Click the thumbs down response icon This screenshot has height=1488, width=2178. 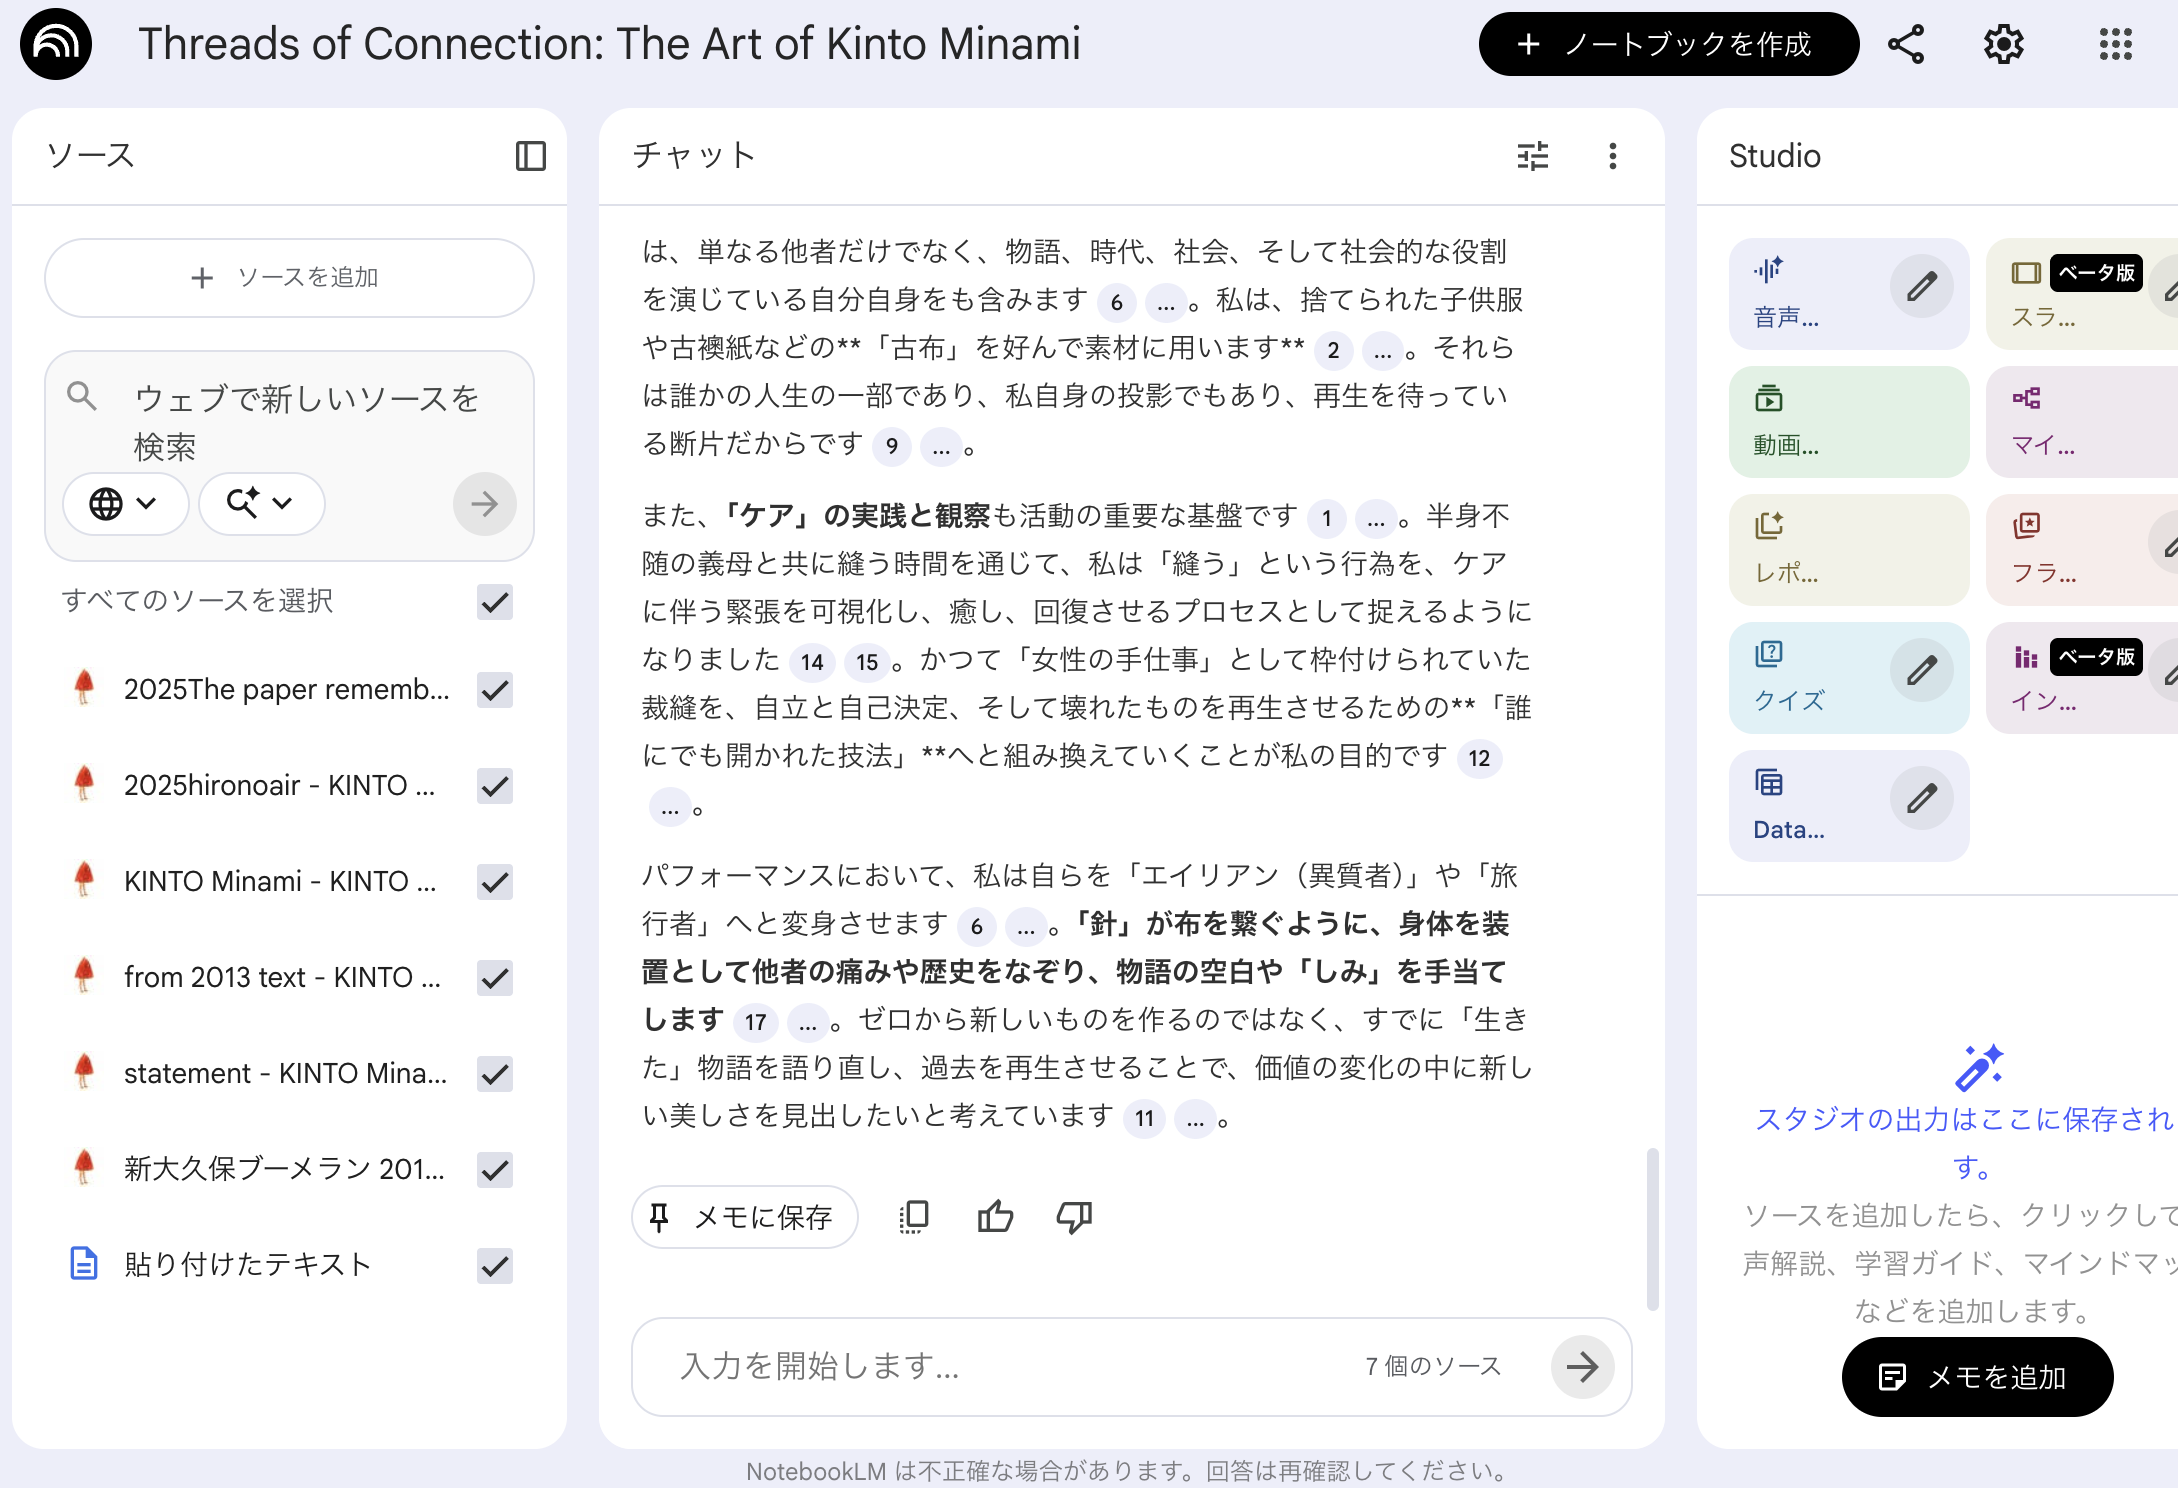pyautogui.click(x=1074, y=1217)
